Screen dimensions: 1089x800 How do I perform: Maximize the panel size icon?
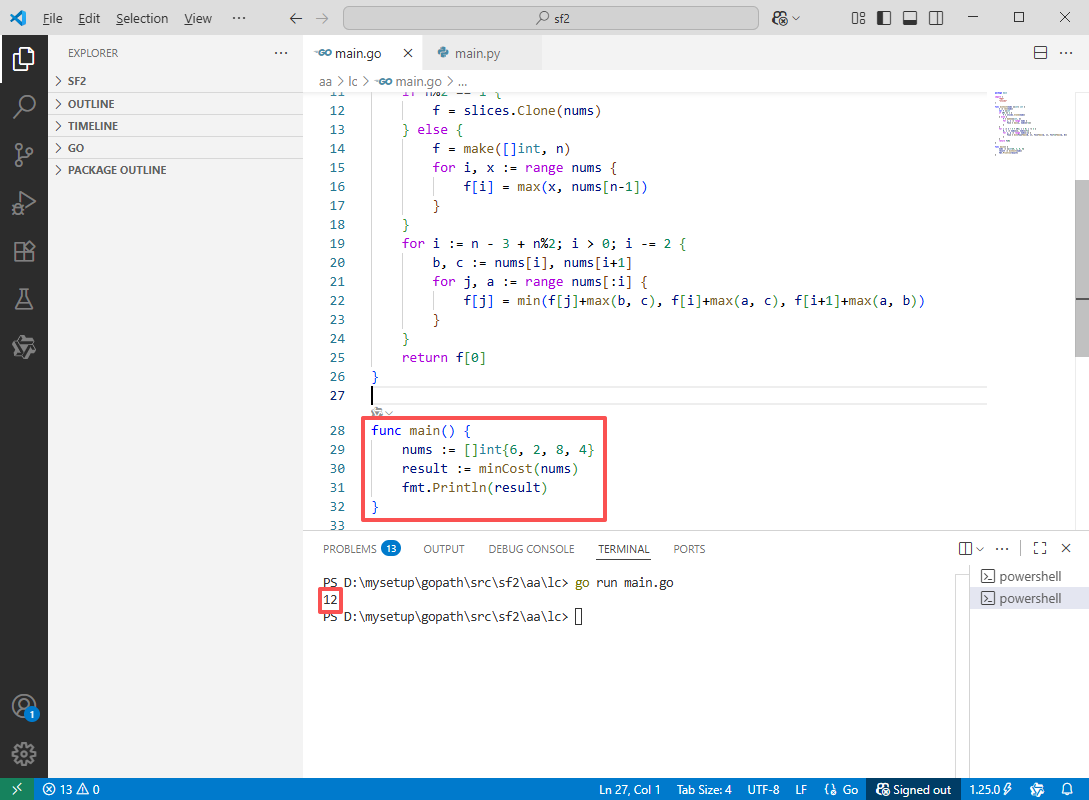pos(1040,548)
